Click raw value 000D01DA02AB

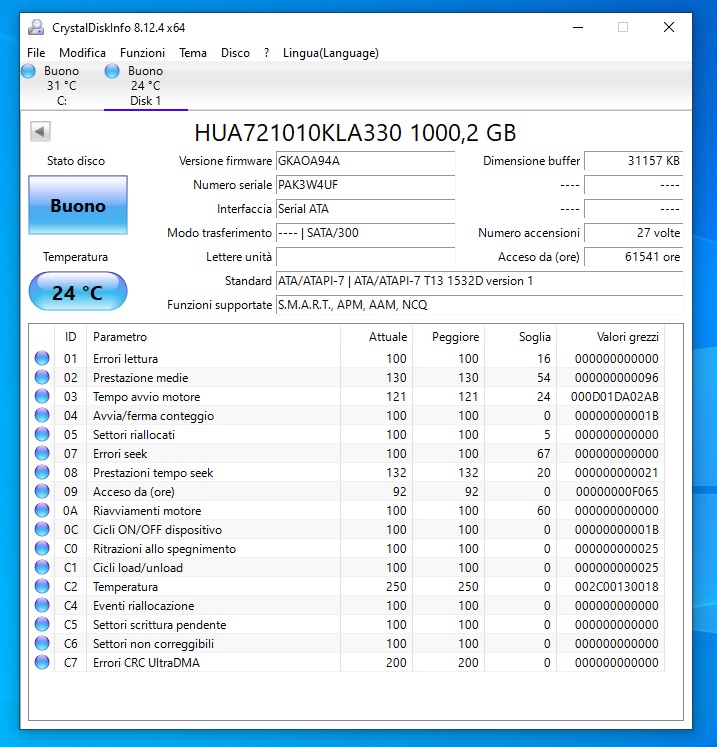615,396
